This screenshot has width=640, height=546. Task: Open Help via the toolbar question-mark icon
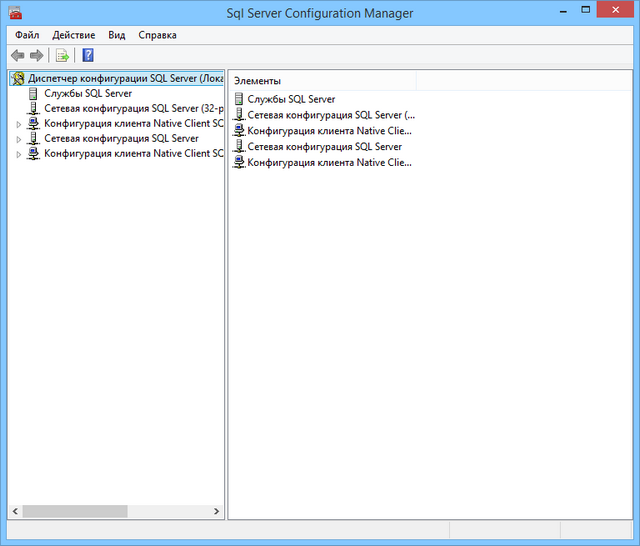(88, 56)
